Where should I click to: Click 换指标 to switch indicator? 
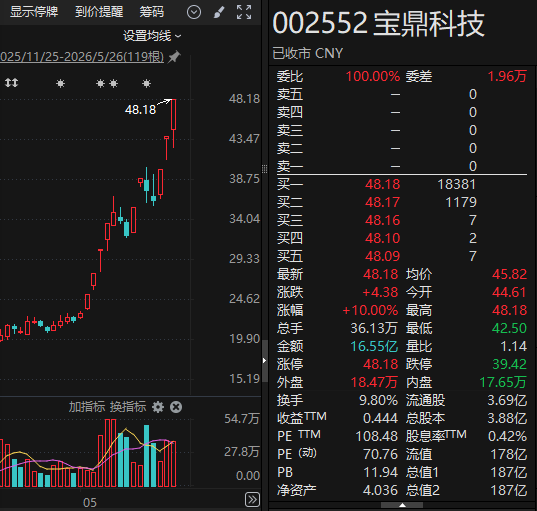click(x=128, y=407)
